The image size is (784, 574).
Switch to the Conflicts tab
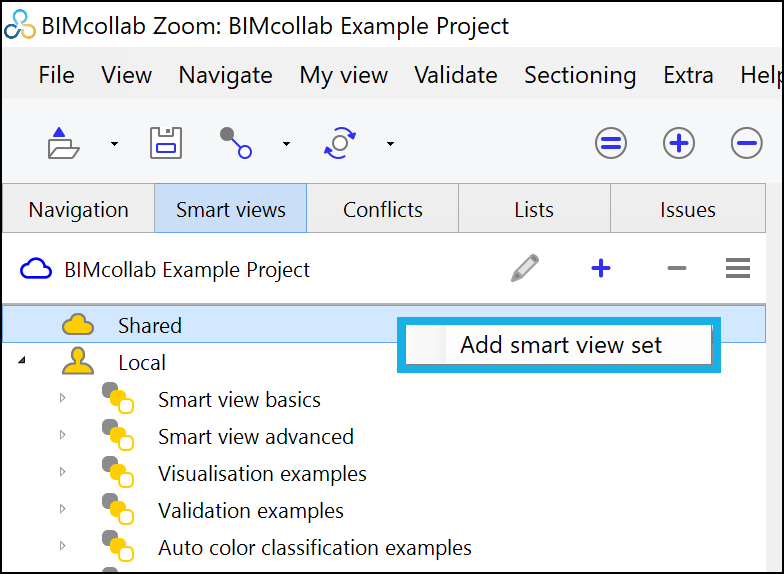point(383,208)
